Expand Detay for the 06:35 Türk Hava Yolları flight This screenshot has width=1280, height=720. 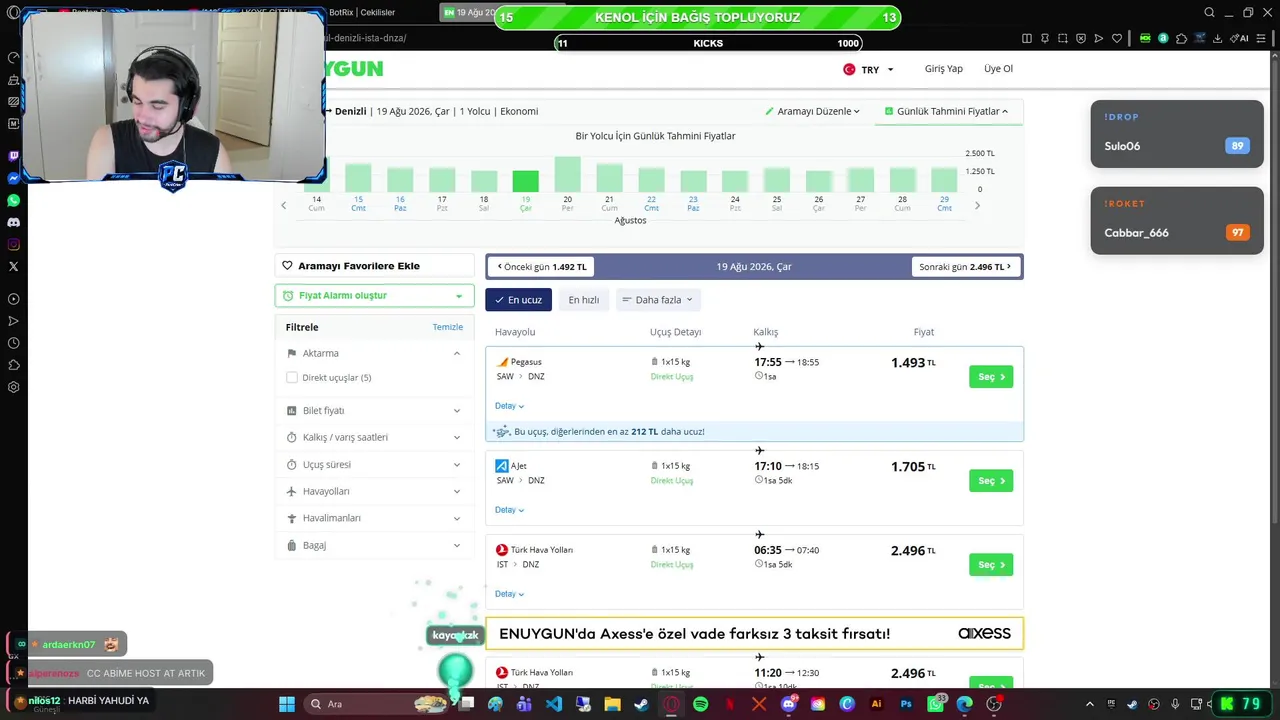coord(509,594)
